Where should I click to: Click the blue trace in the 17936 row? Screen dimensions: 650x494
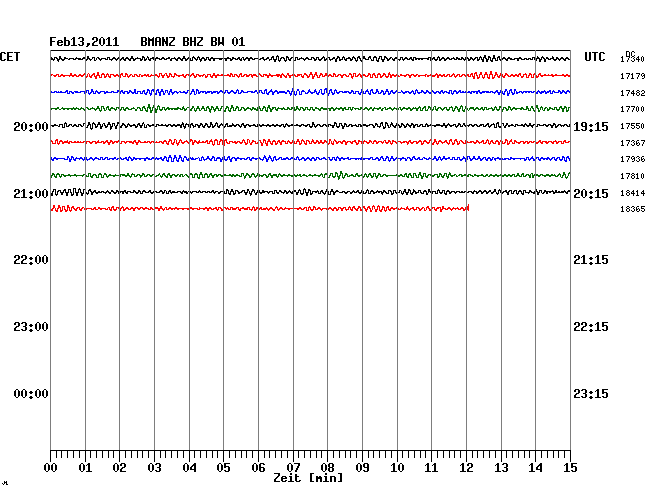310,159
